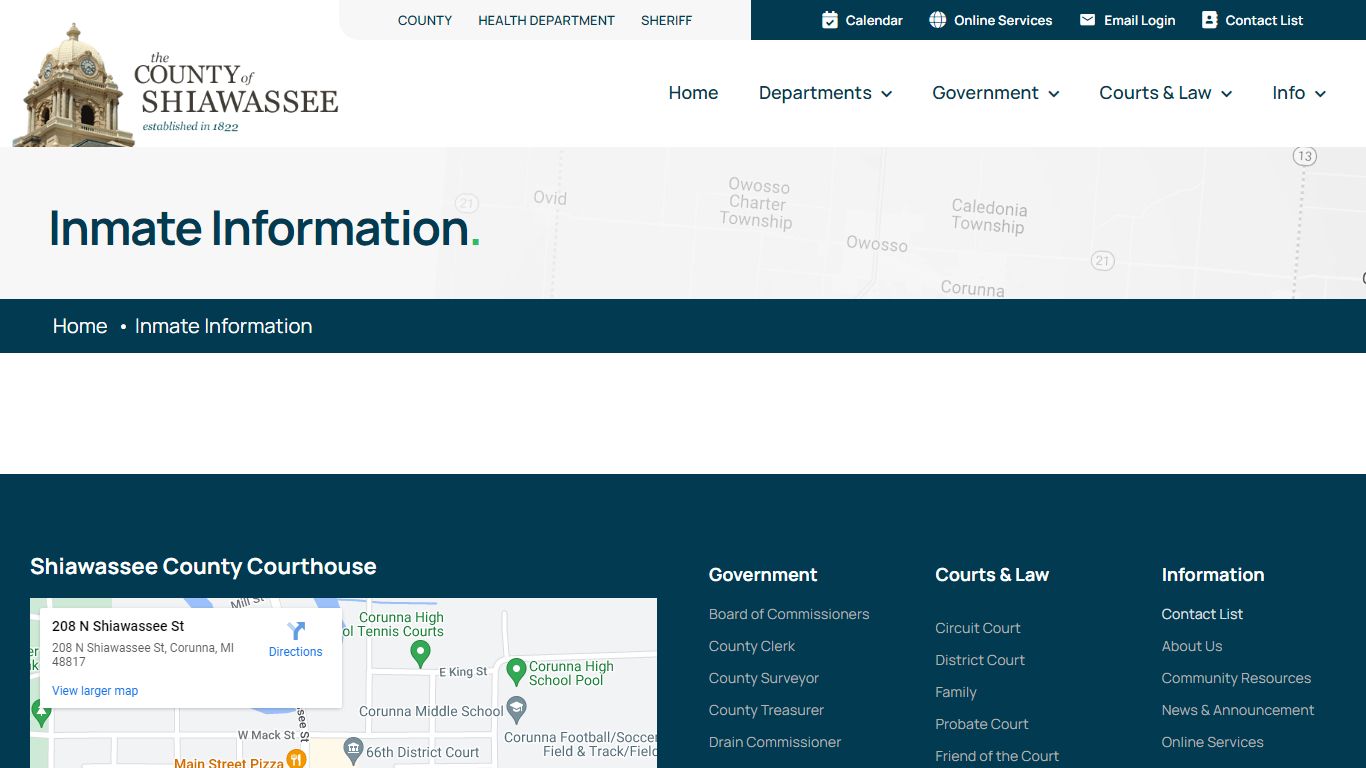Click the Calendar icon in top bar
Viewport: 1366px width, 768px height.
(830, 20)
